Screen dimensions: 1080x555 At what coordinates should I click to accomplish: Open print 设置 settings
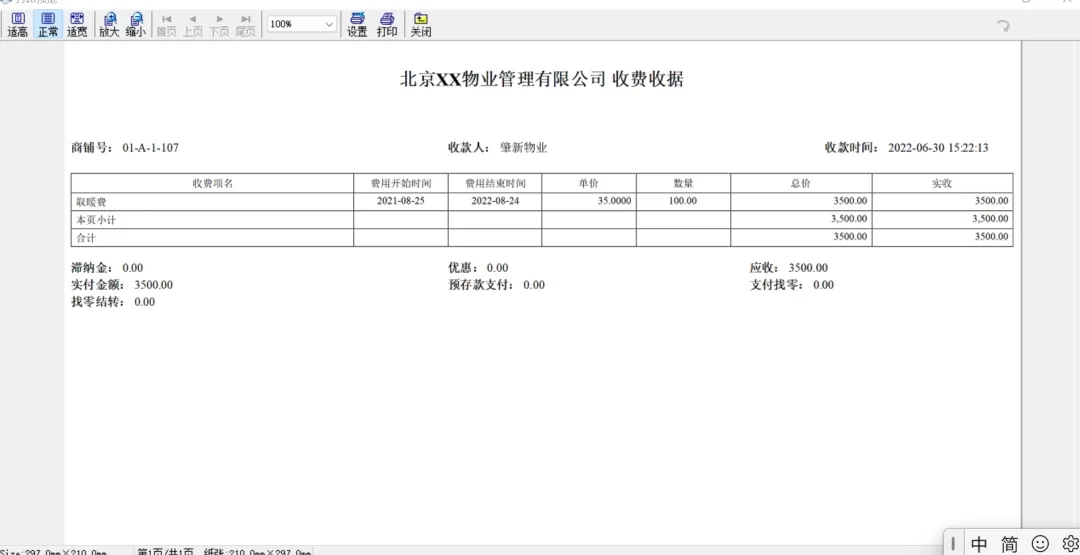point(357,25)
